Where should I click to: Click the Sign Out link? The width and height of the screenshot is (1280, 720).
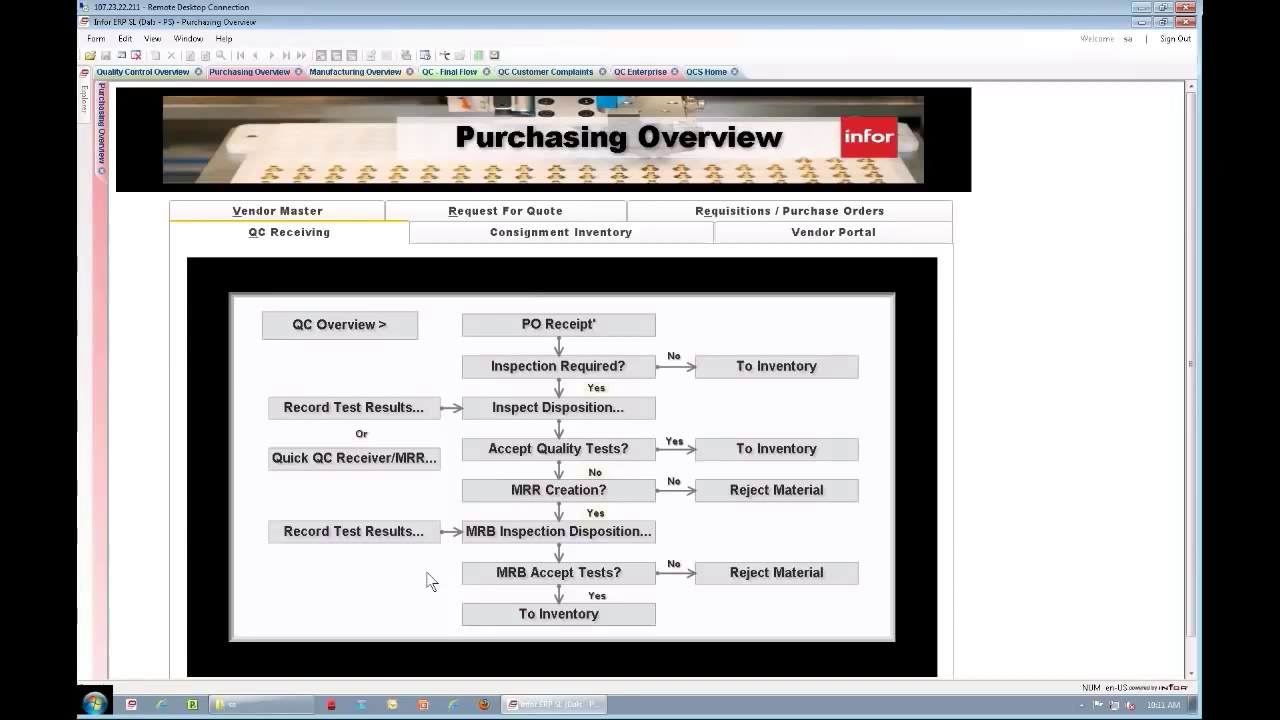[1175, 39]
